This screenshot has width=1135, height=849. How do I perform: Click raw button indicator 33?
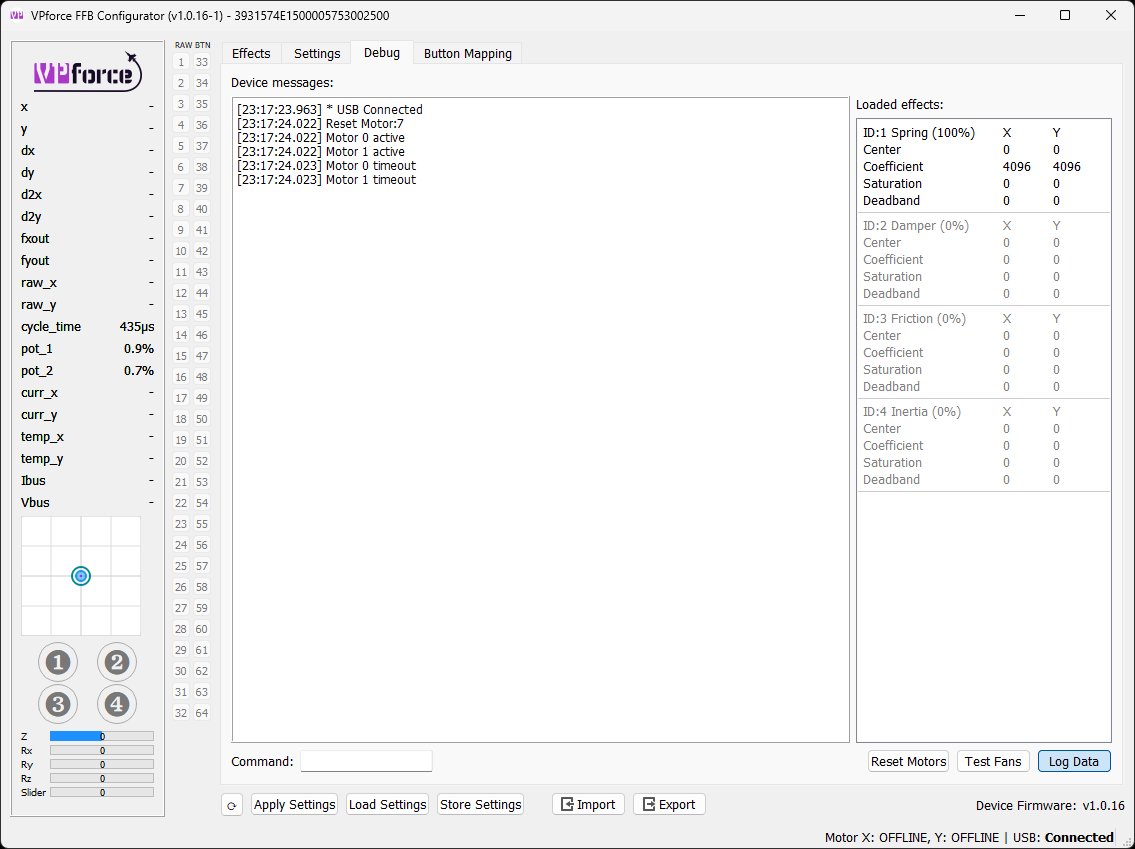click(202, 62)
